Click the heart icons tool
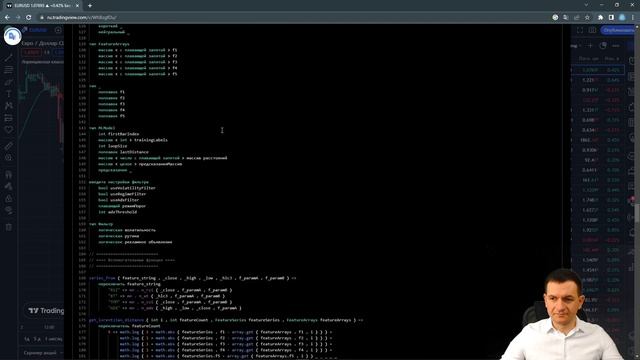This screenshot has width=640, height=360. coord(9,130)
